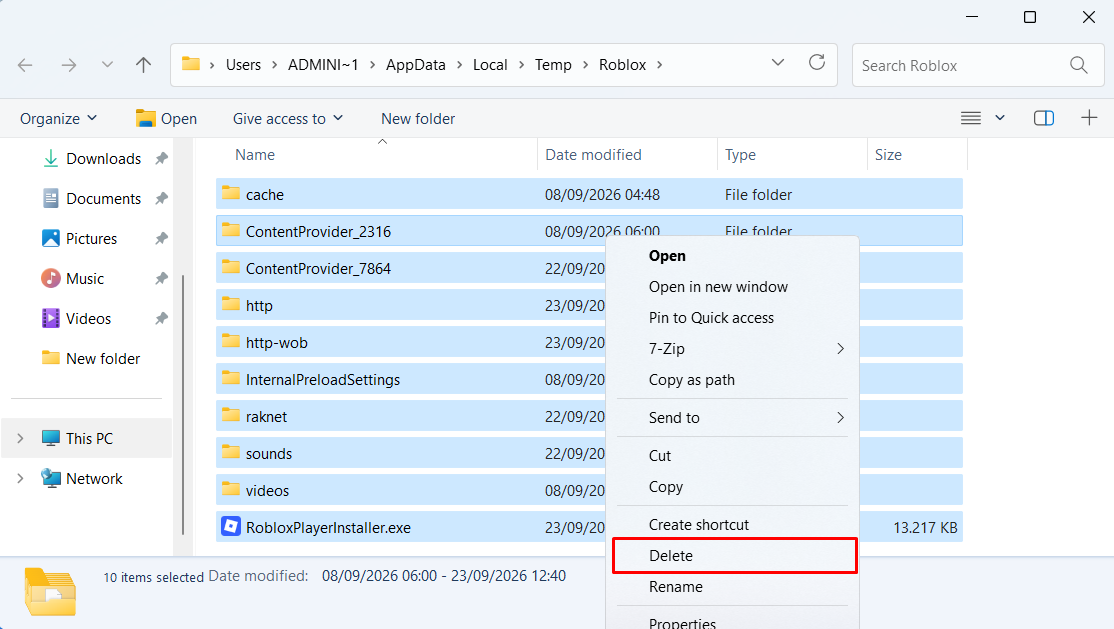Refresh the current folder view
This screenshot has width=1114, height=629.
coord(817,63)
